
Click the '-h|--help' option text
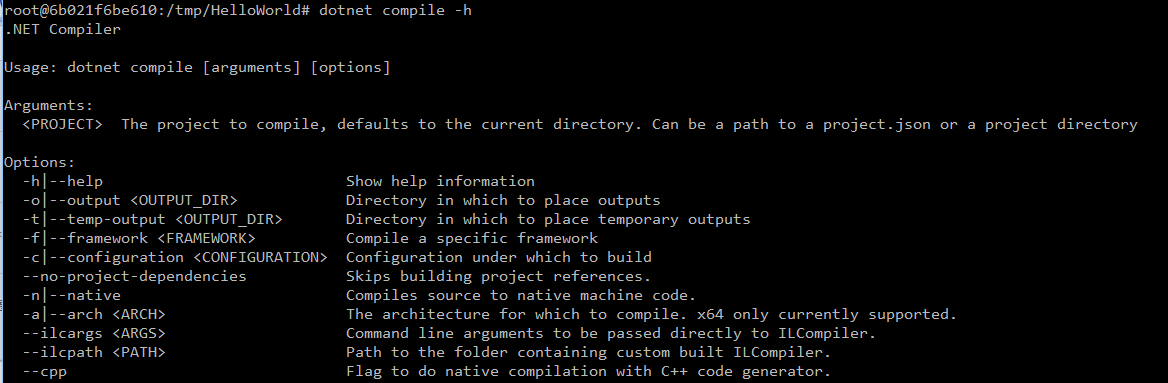63,181
